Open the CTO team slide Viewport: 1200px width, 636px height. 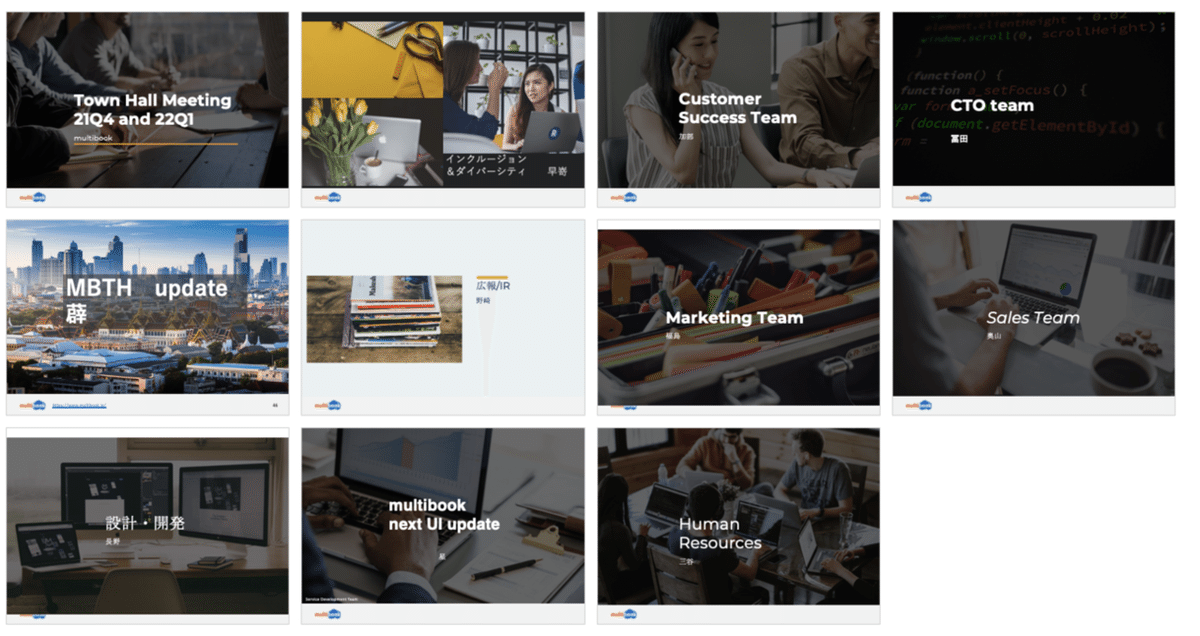pyautogui.click(x=1034, y=100)
